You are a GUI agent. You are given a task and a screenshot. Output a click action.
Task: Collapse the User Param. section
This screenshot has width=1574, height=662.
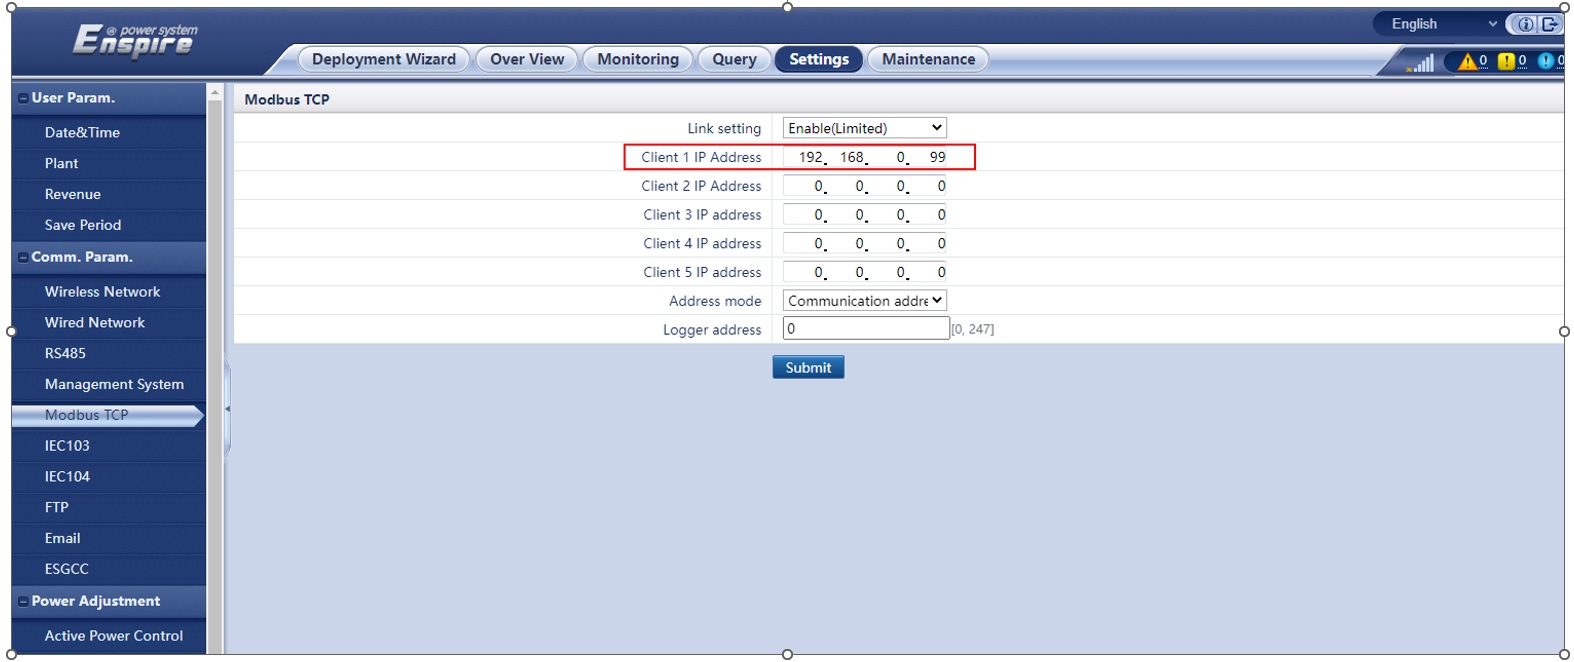tap(23, 98)
